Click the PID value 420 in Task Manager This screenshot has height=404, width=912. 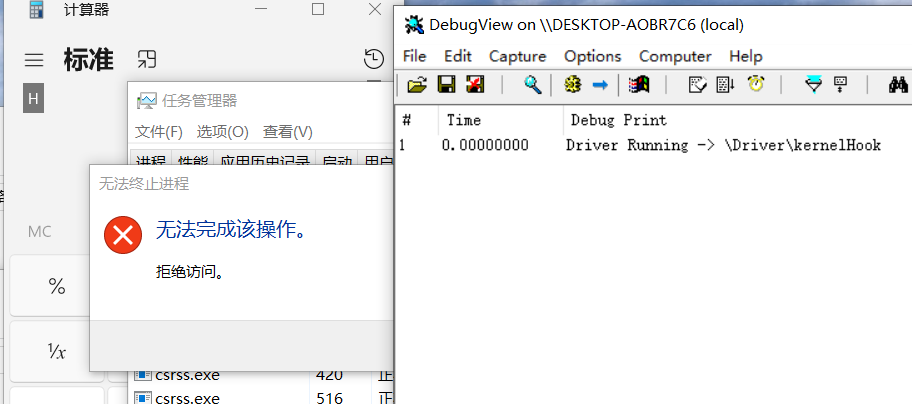point(330,376)
